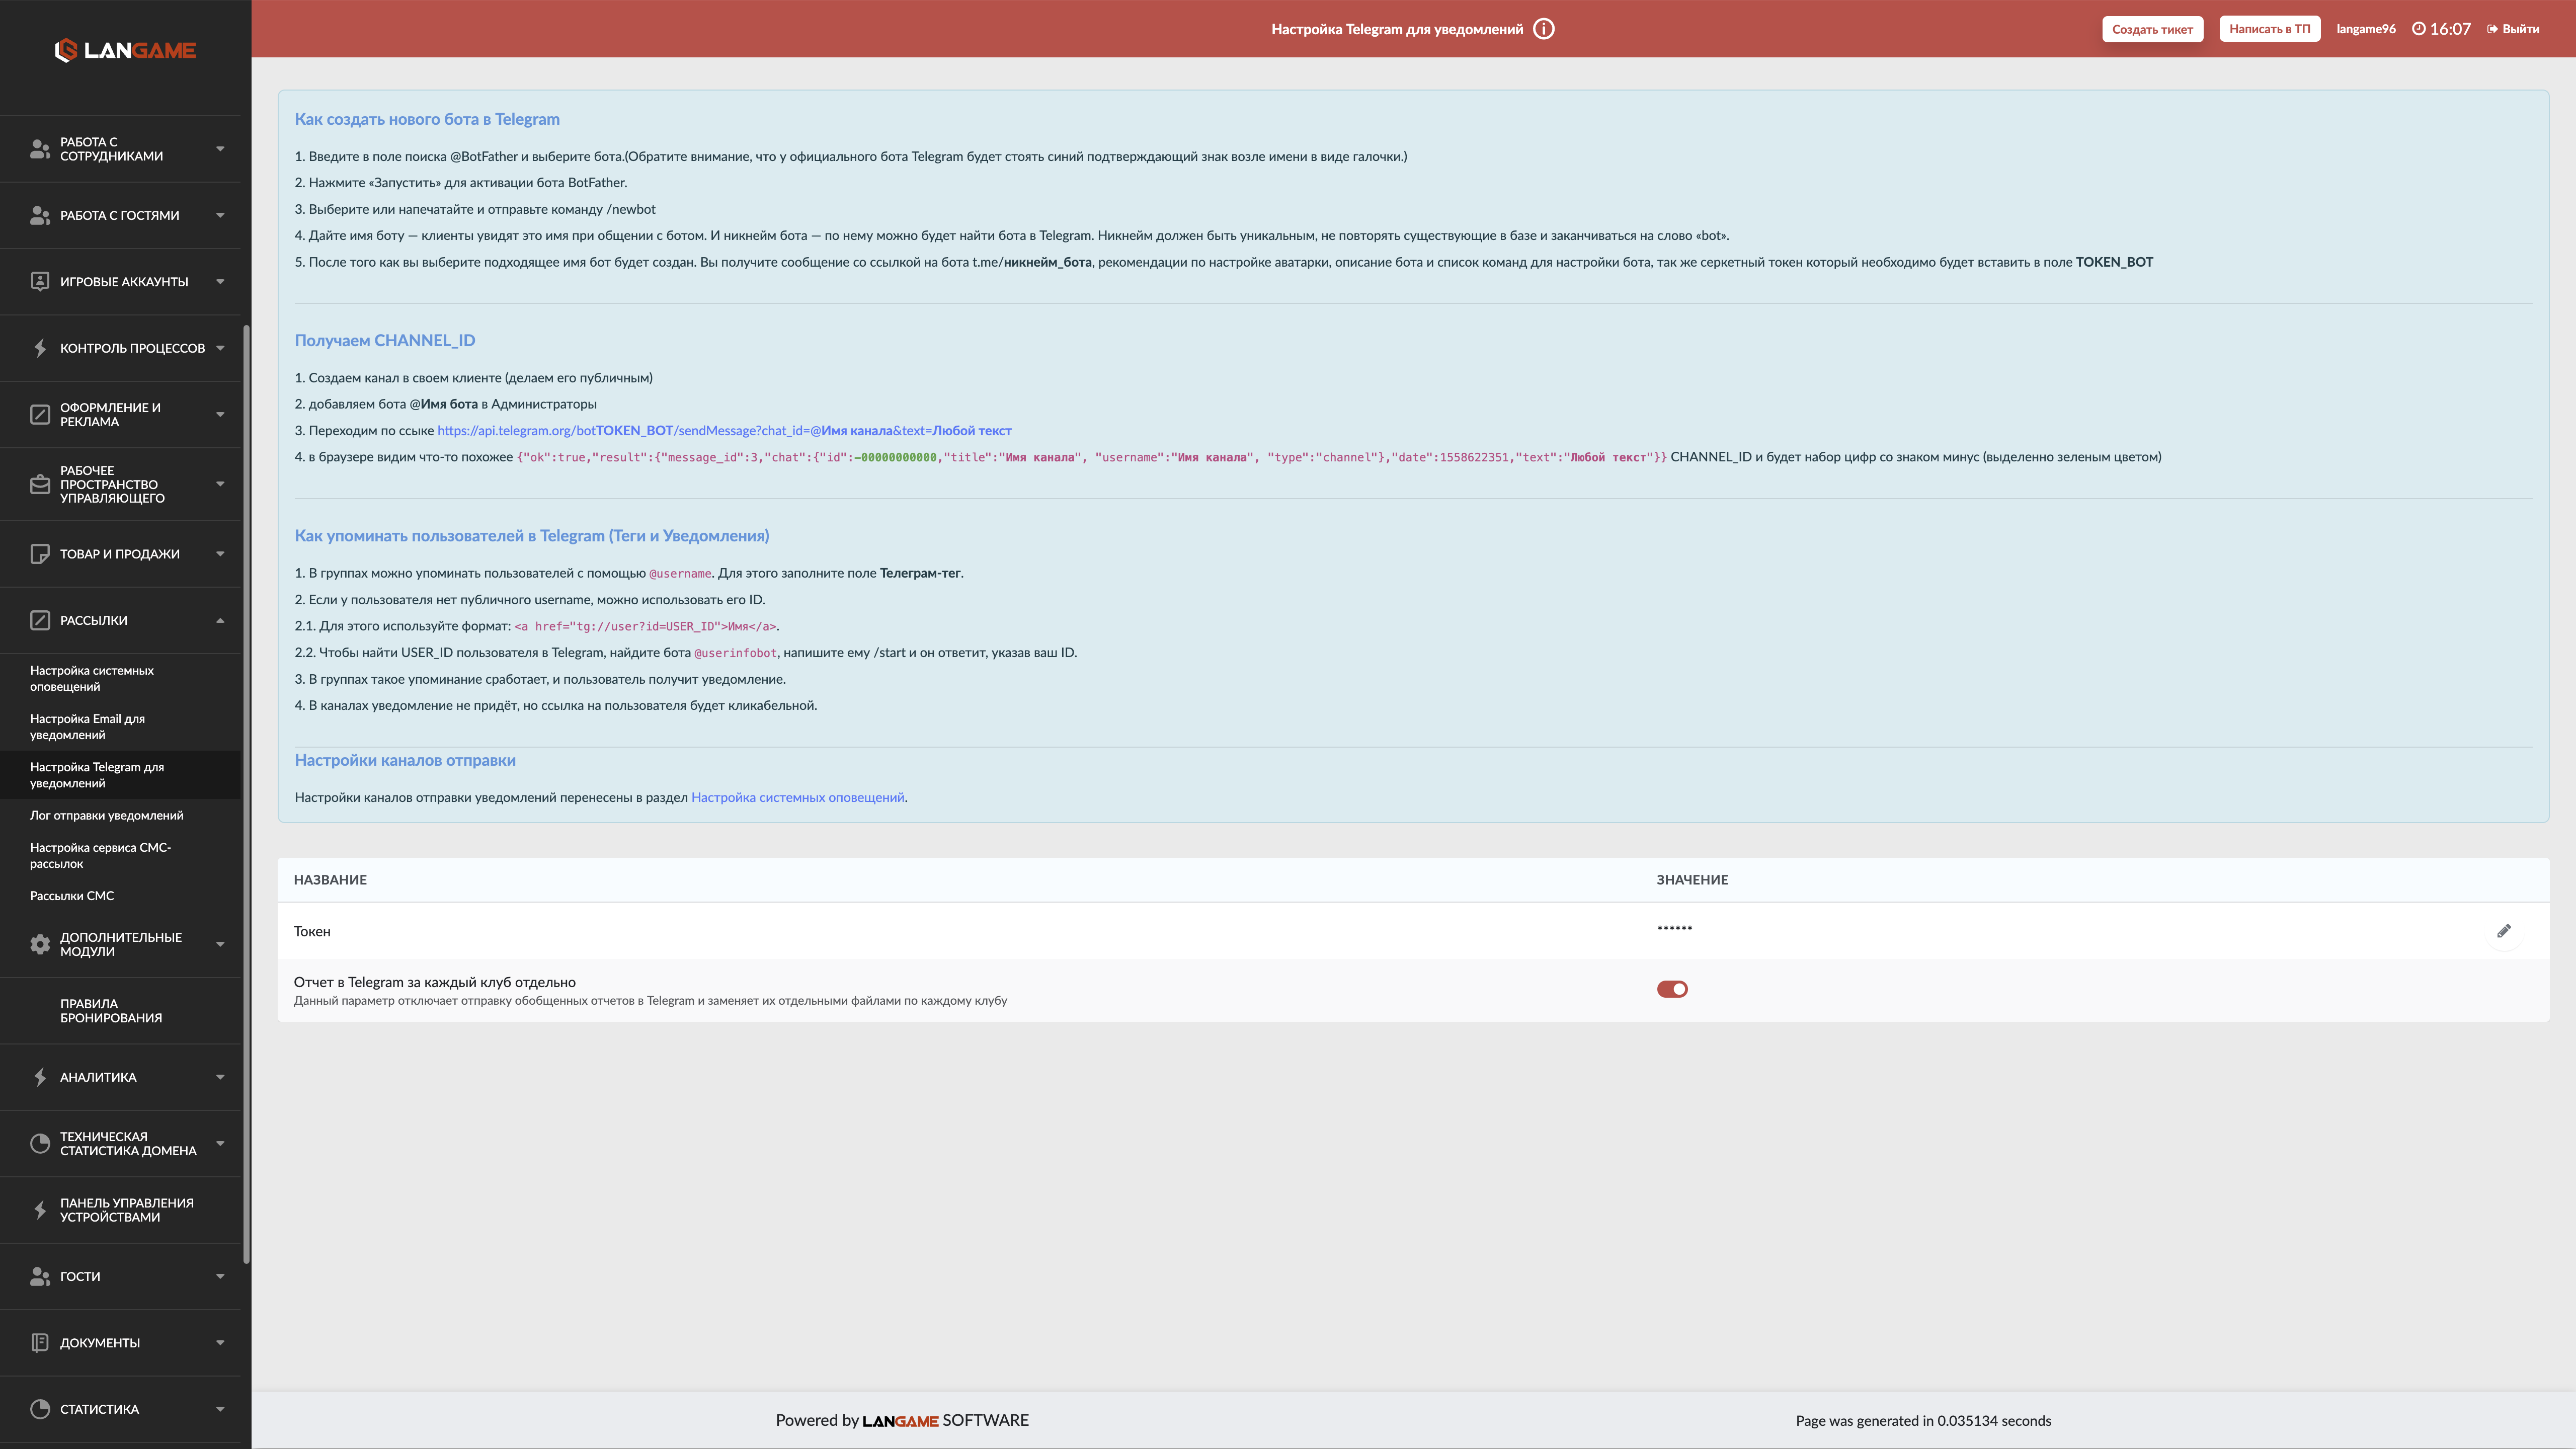Click the Создать тикет button
The width and height of the screenshot is (2576, 1449).
point(2152,29)
